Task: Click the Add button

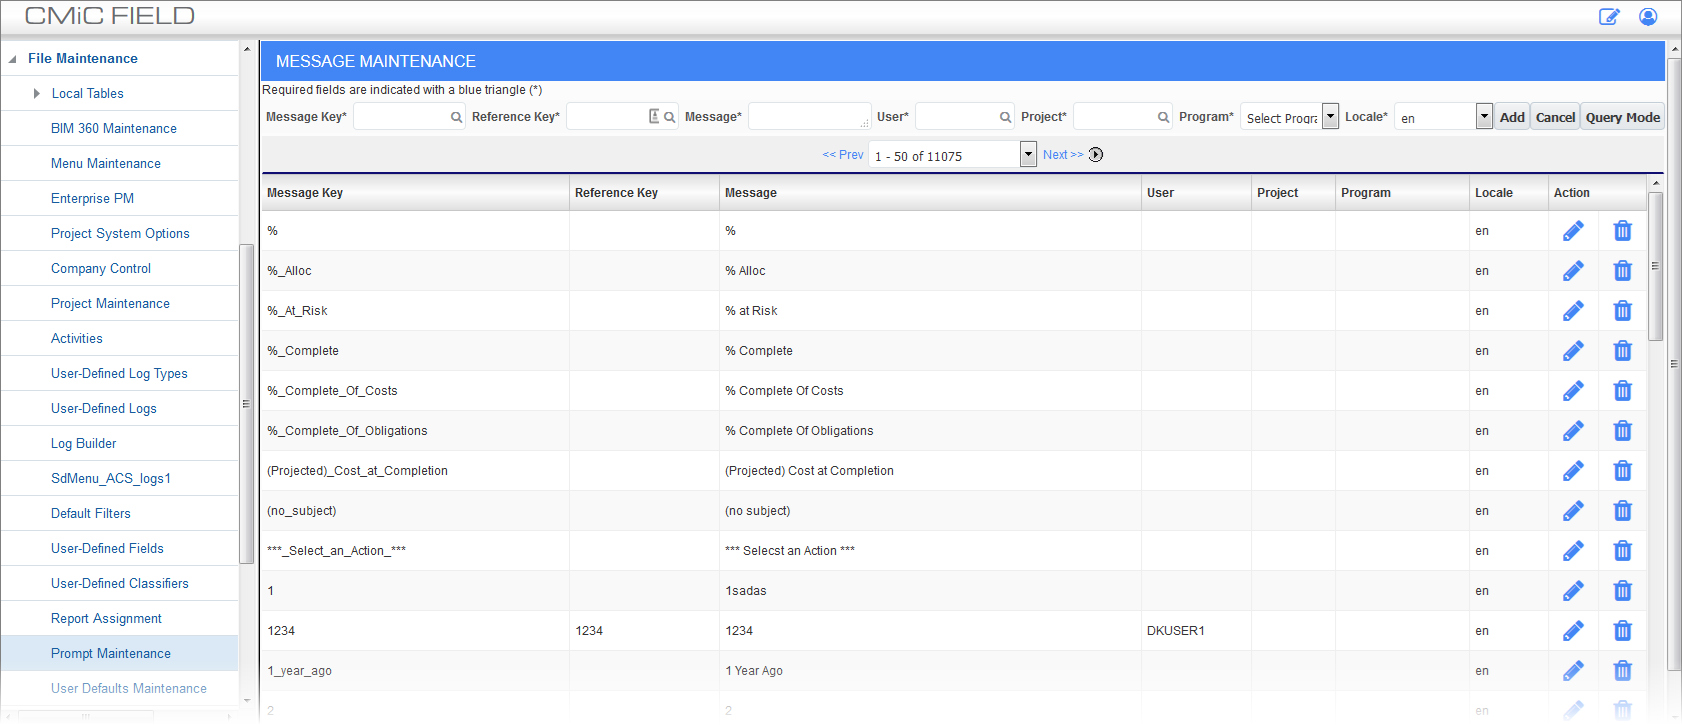Action: pyautogui.click(x=1512, y=117)
